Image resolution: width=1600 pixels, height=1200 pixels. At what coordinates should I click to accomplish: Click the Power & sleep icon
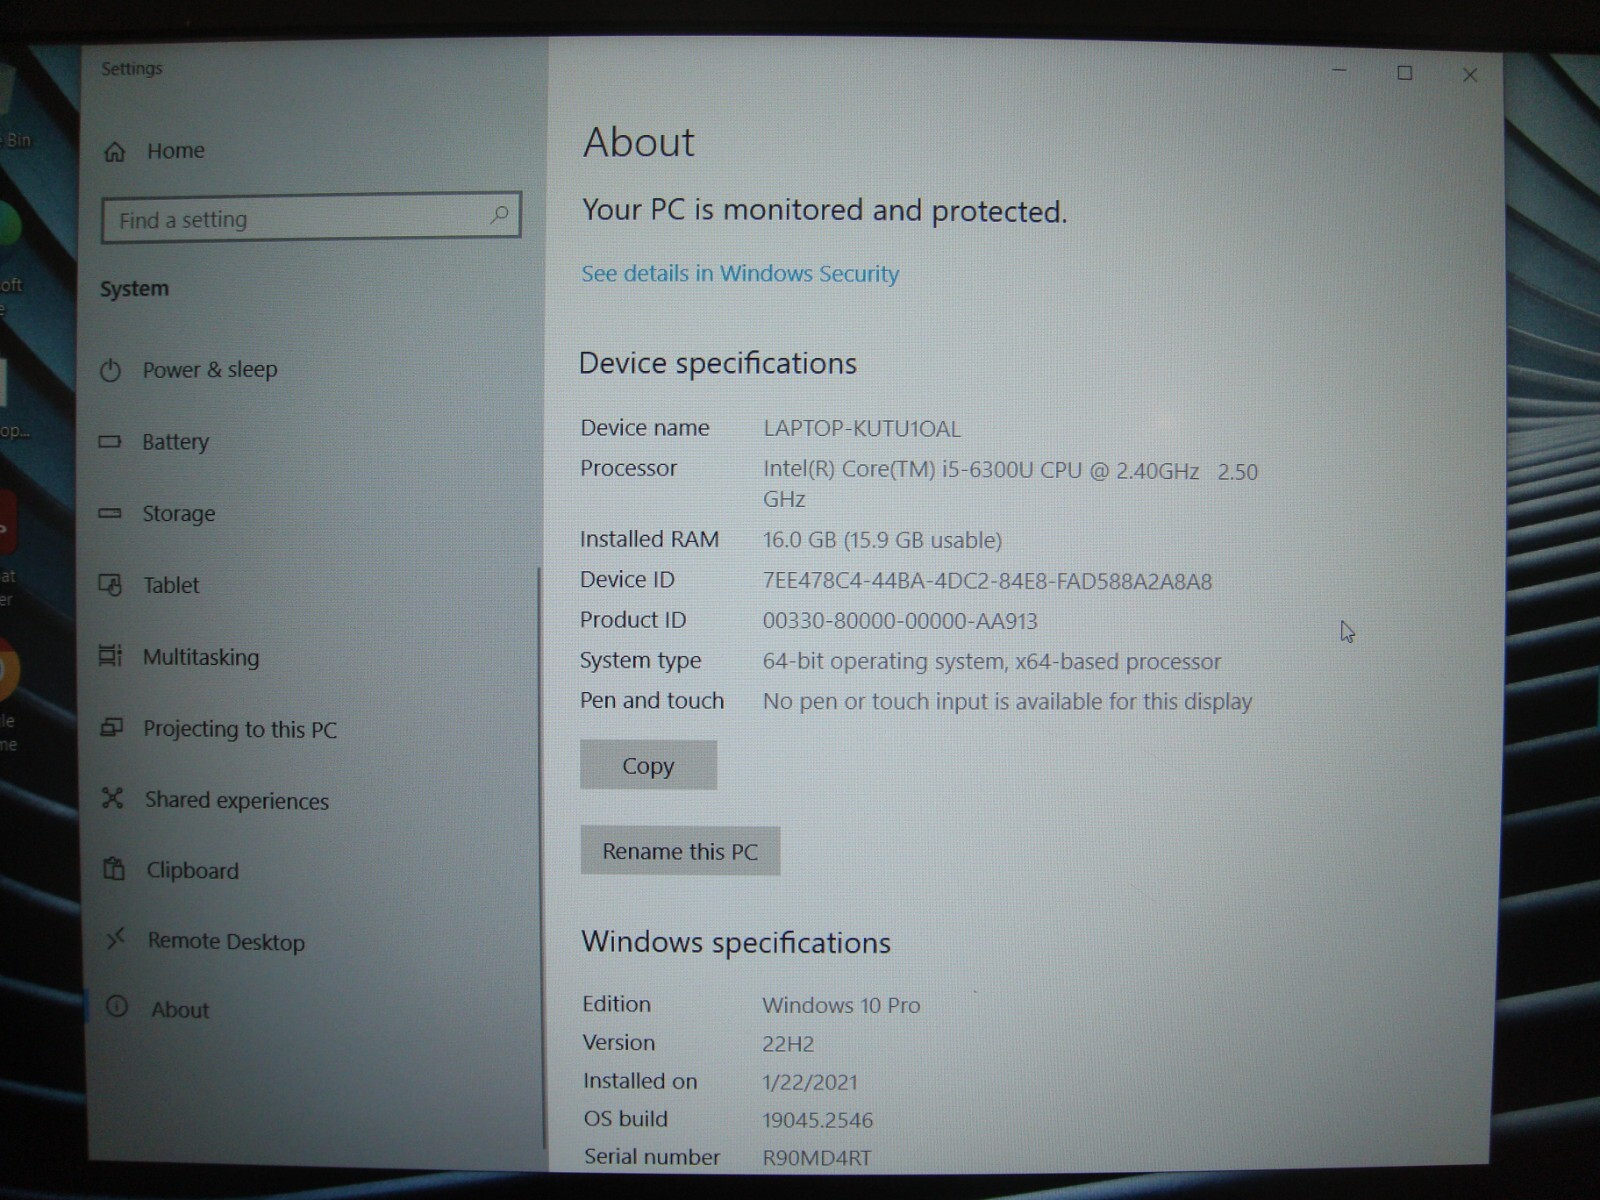(110, 370)
